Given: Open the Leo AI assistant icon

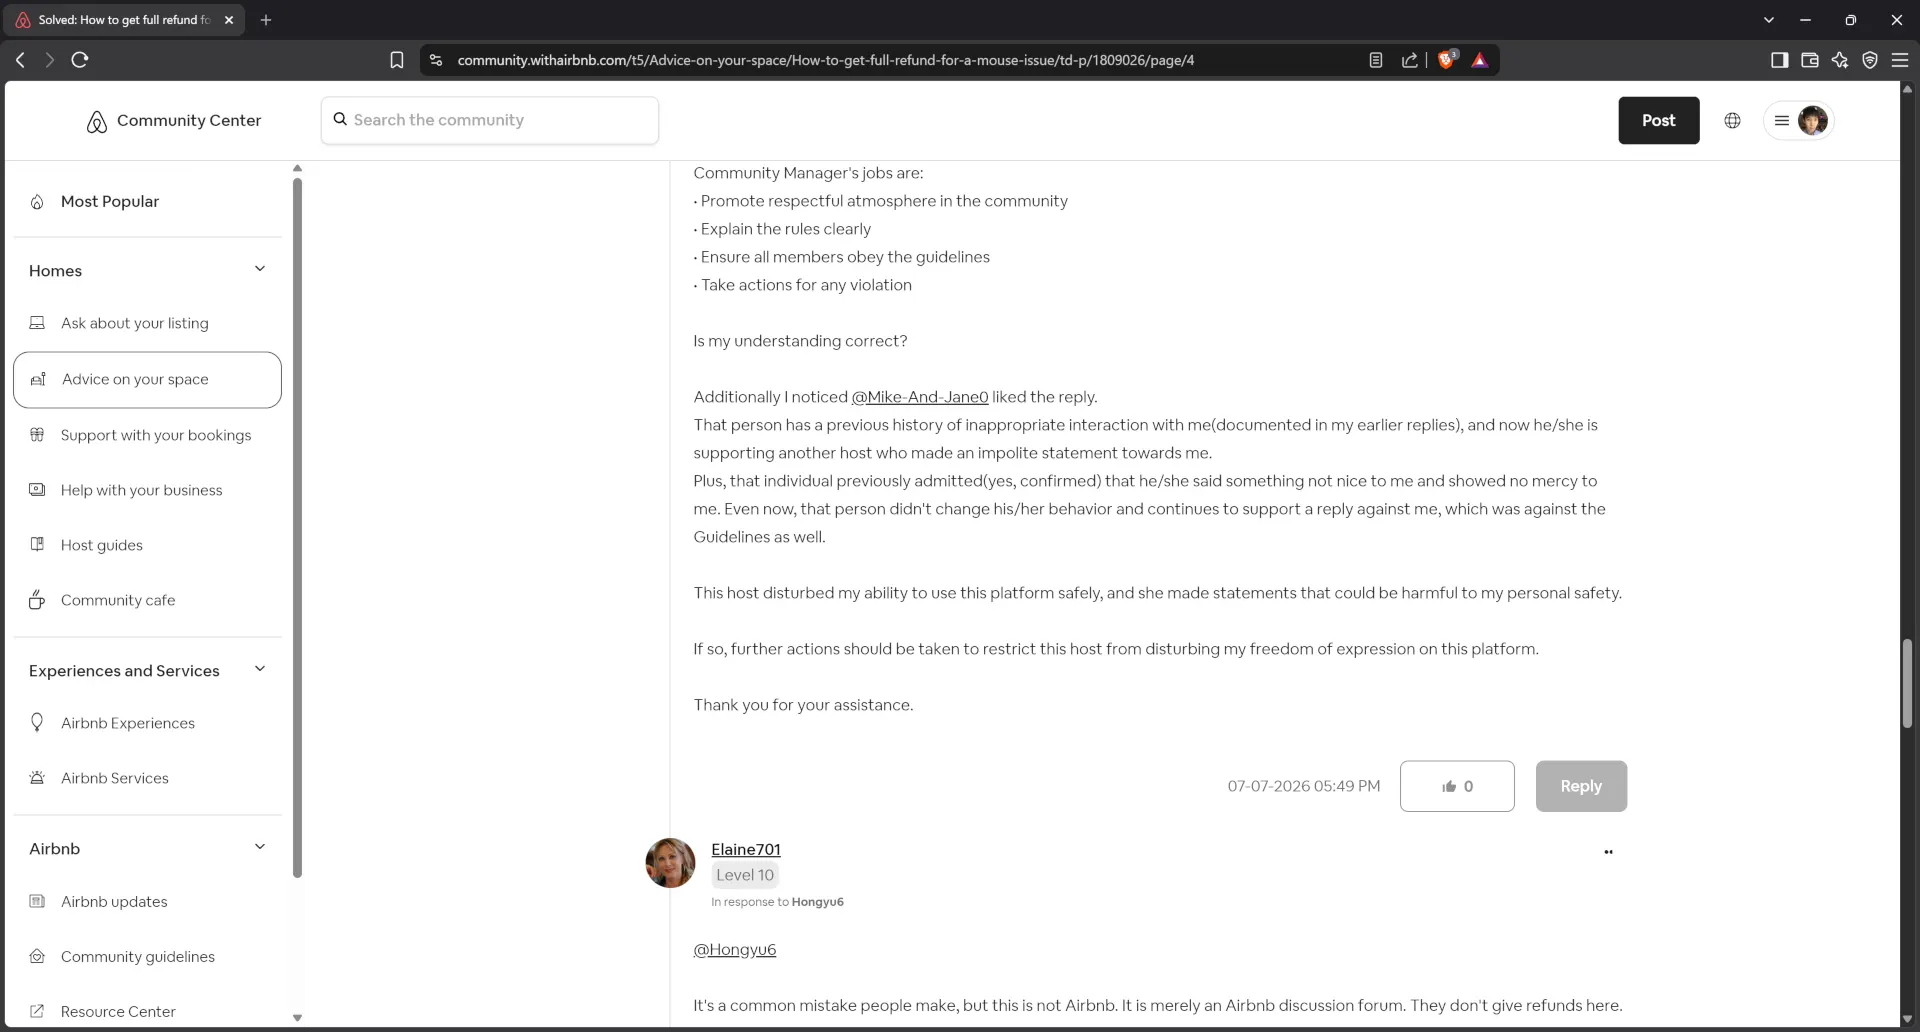Looking at the screenshot, I should [x=1839, y=60].
